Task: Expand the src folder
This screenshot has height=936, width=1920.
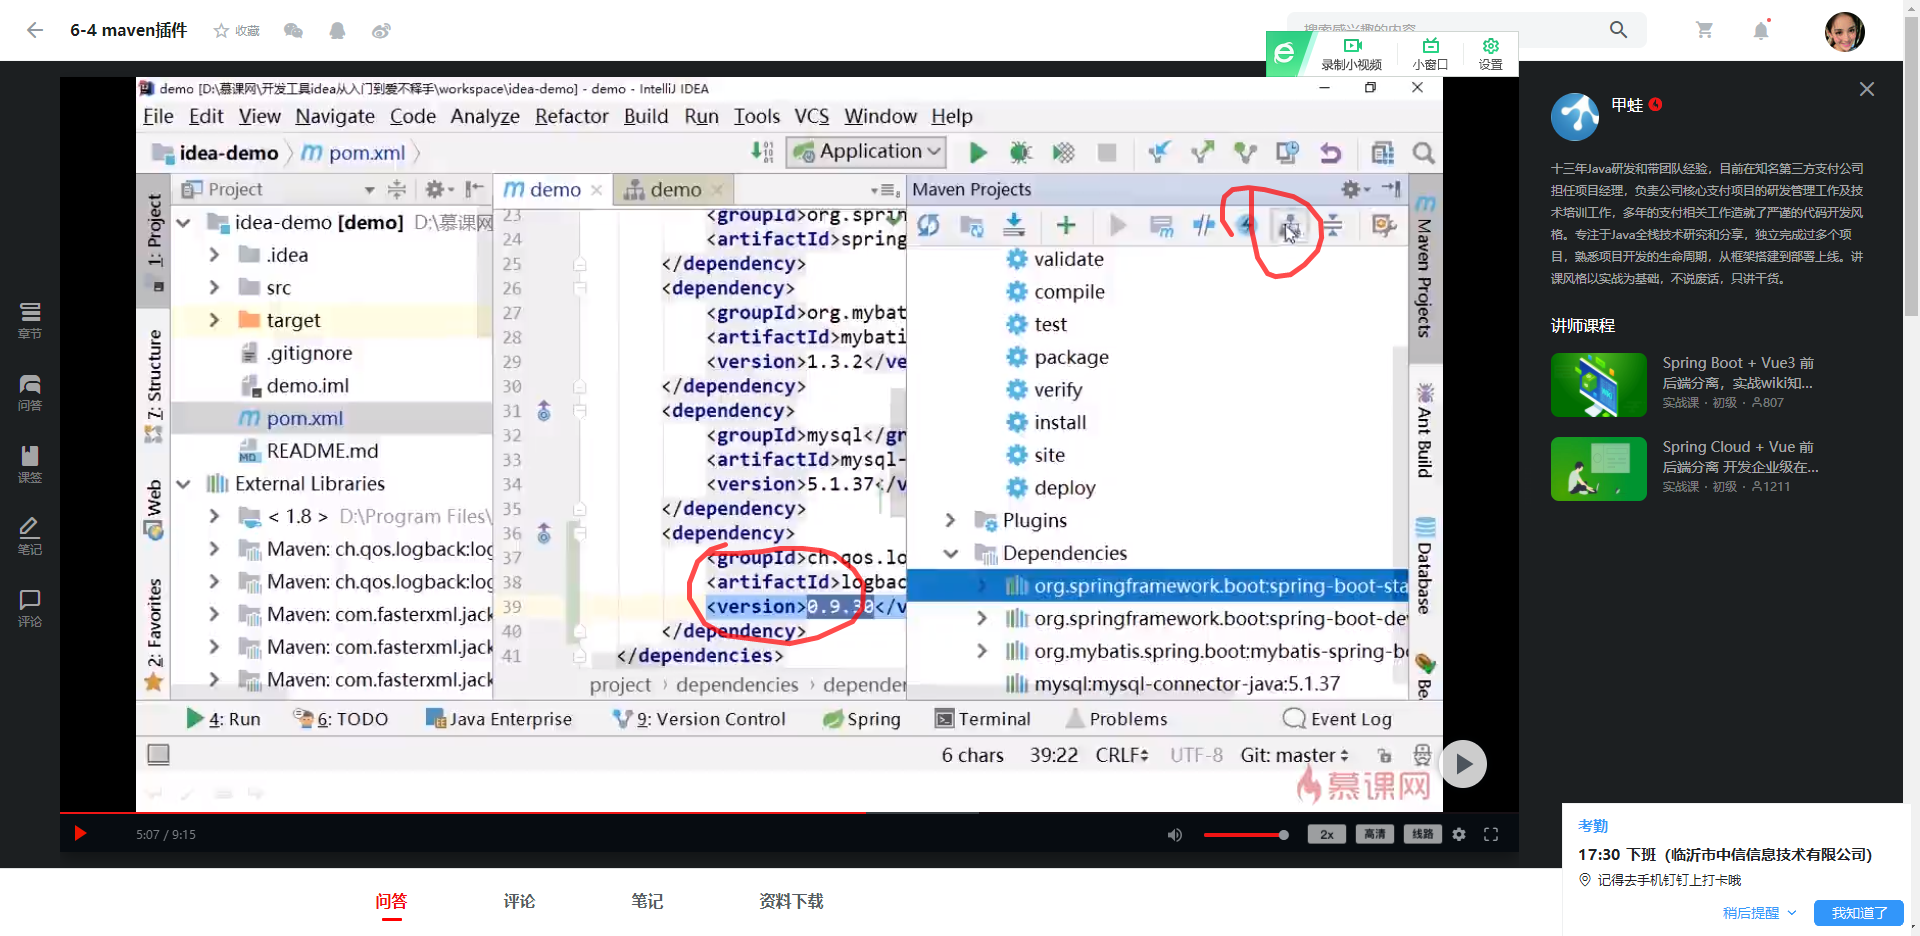Action: click(214, 288)
